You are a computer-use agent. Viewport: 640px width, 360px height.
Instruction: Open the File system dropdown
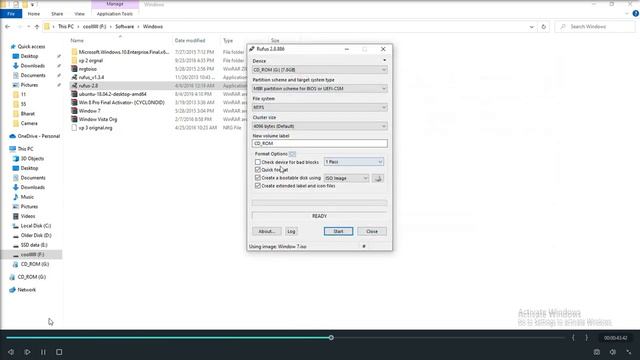pyautogui.click(x=320, y=107)
